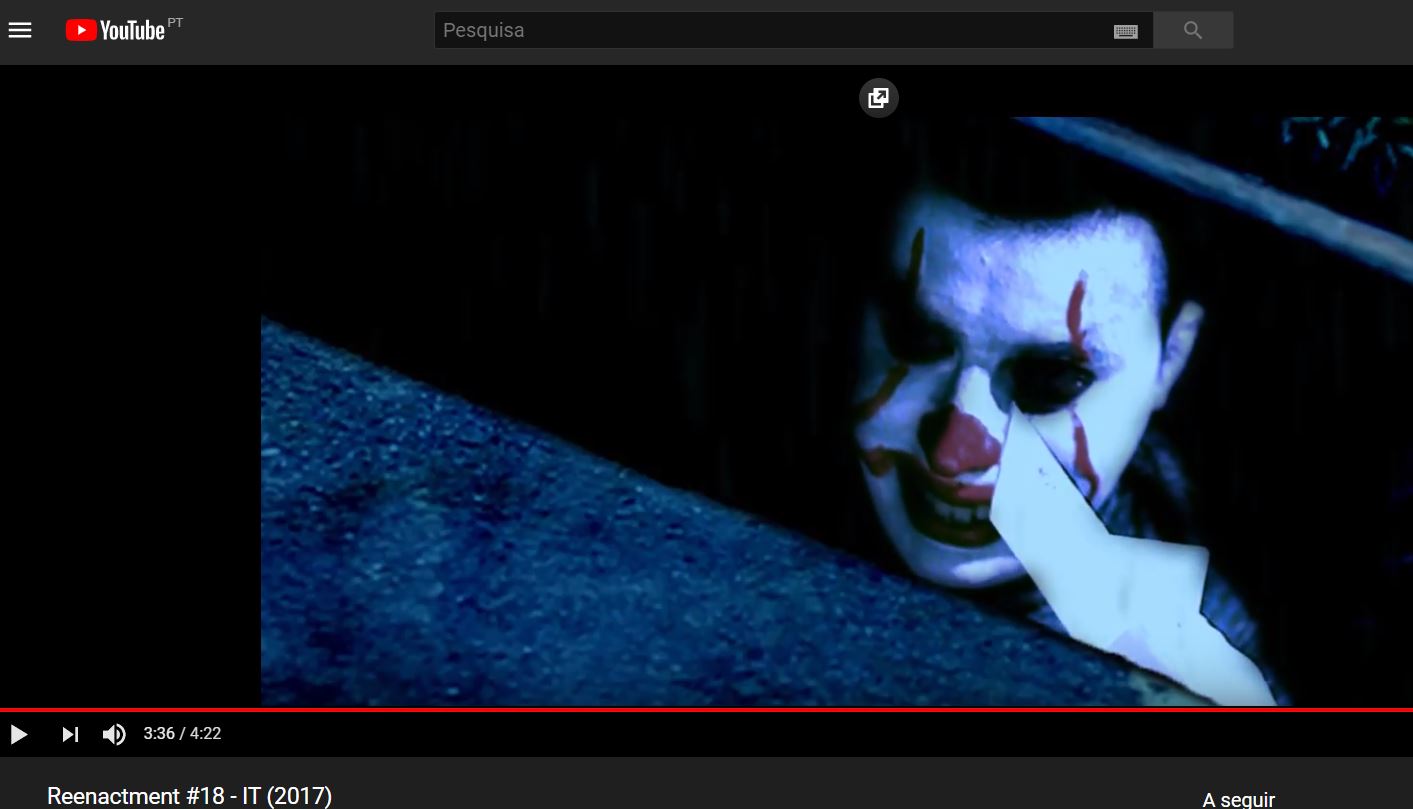Open the miniplayer pop-out icon
Screen dimensions: 1413x809
(879, 98)
